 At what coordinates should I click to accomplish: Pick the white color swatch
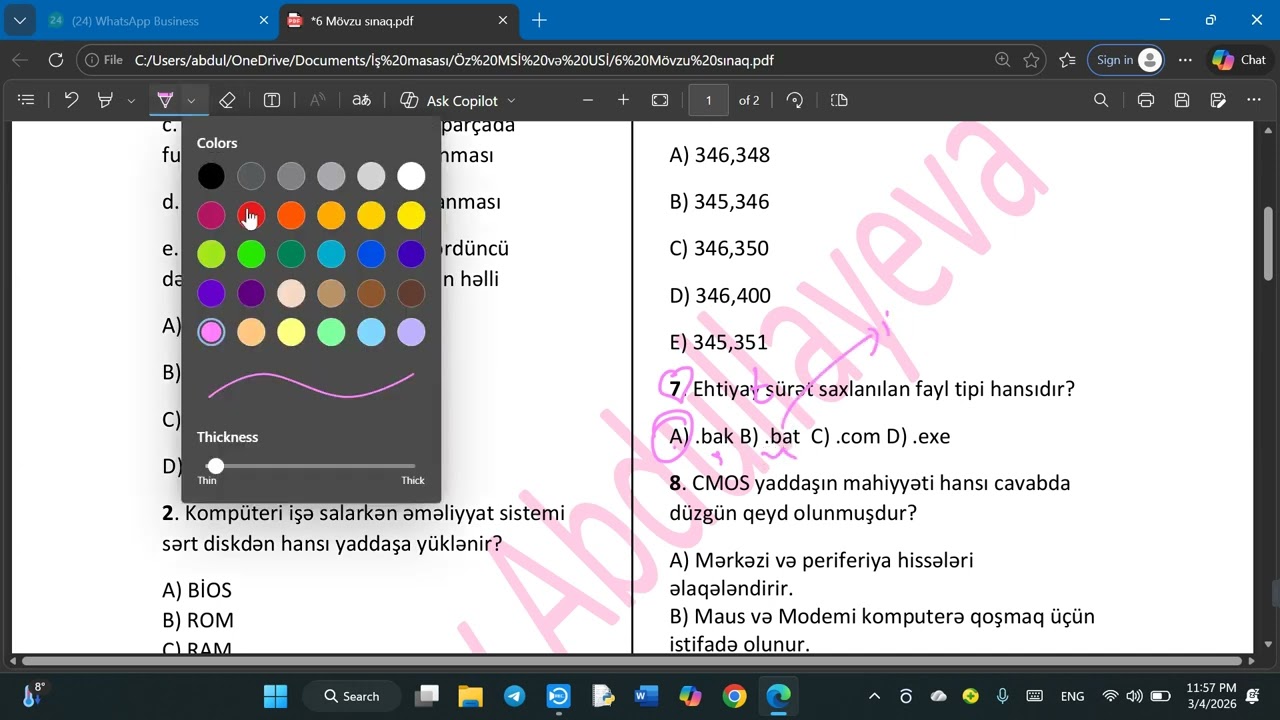click(411, 177)
